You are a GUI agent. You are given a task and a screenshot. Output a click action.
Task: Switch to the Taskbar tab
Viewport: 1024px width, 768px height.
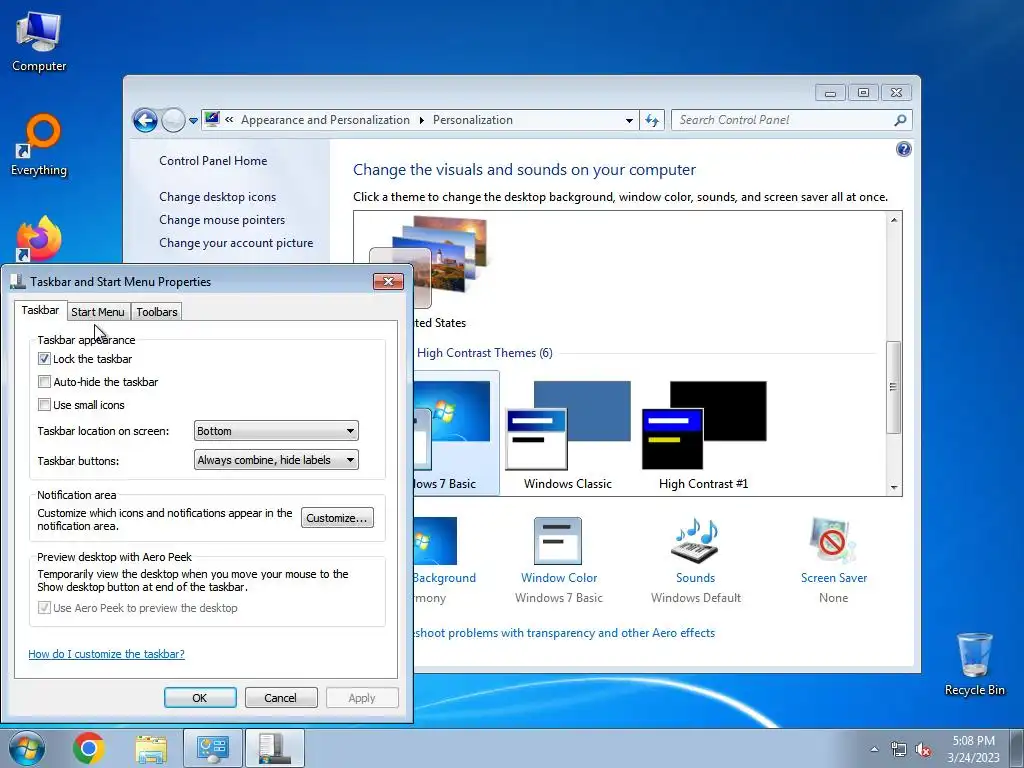point(40,310)
